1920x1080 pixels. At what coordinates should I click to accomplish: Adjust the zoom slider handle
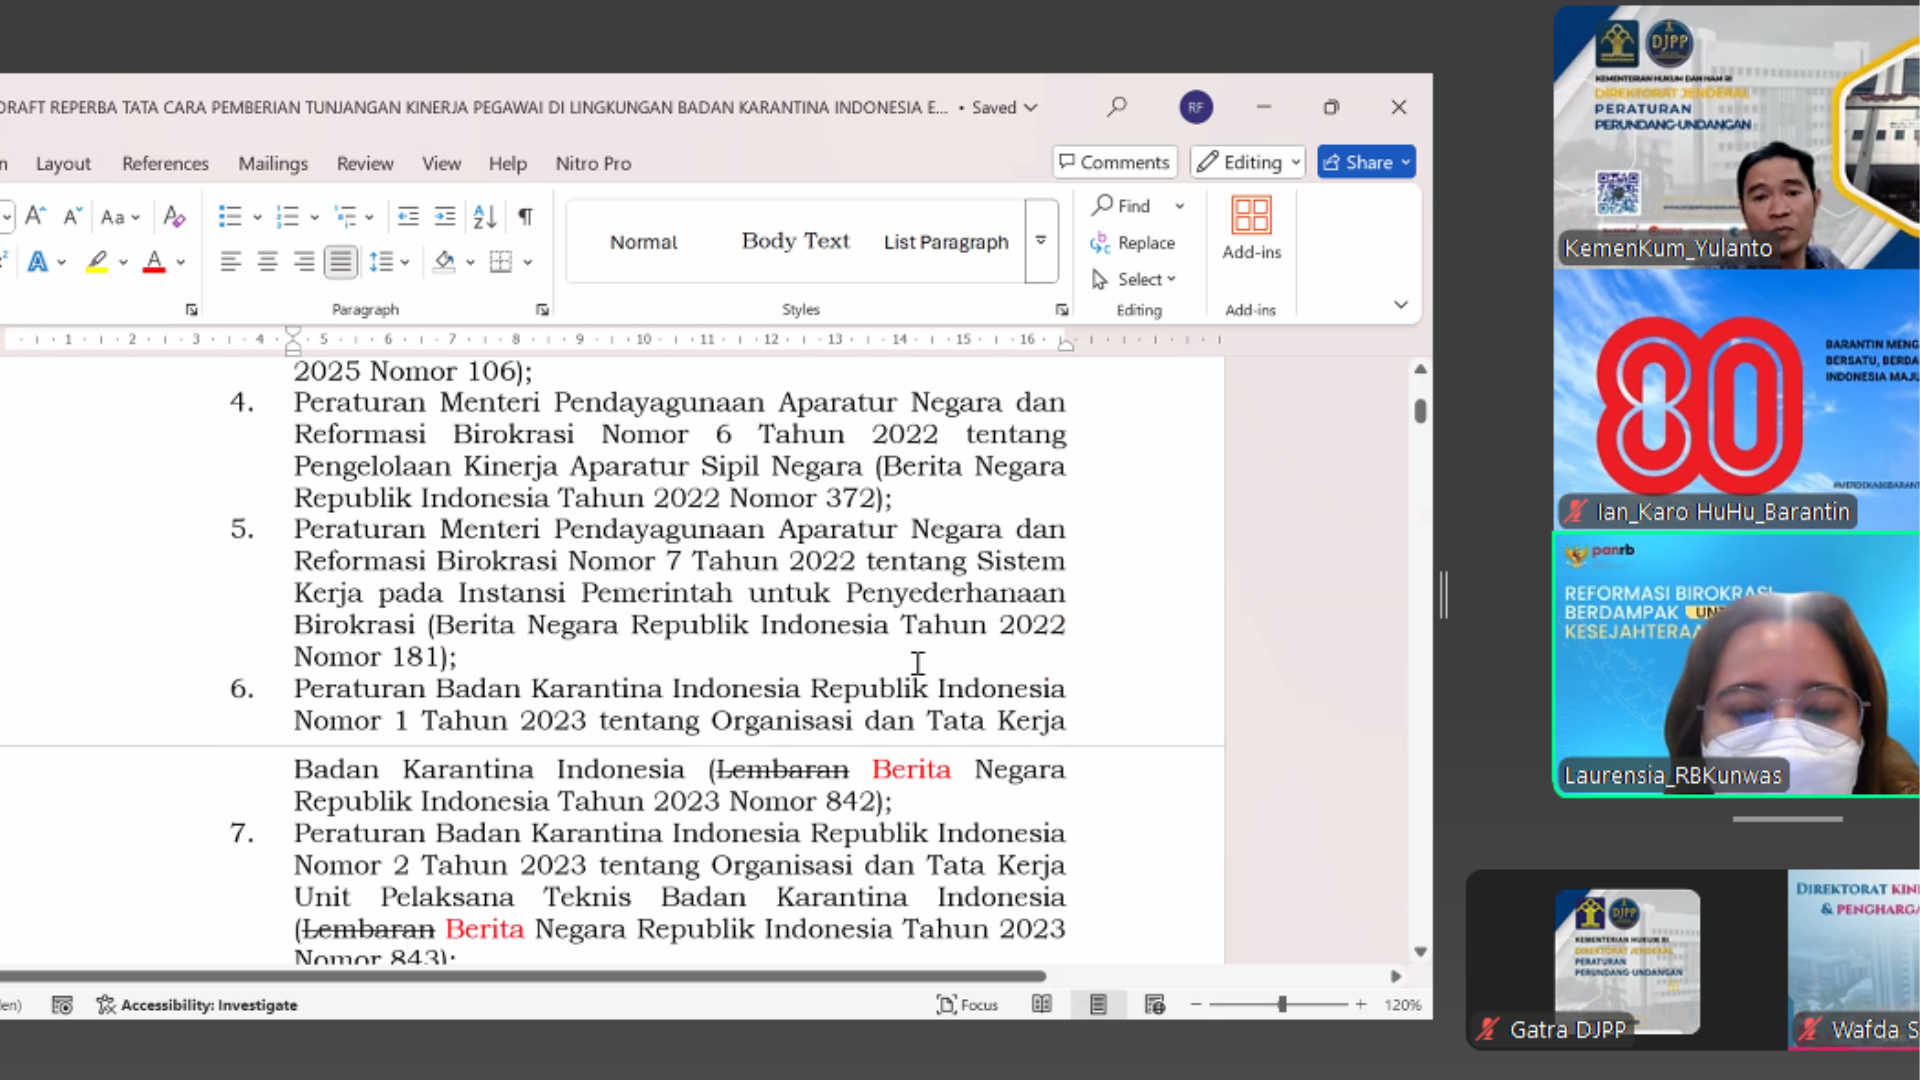[1282, 1004]
